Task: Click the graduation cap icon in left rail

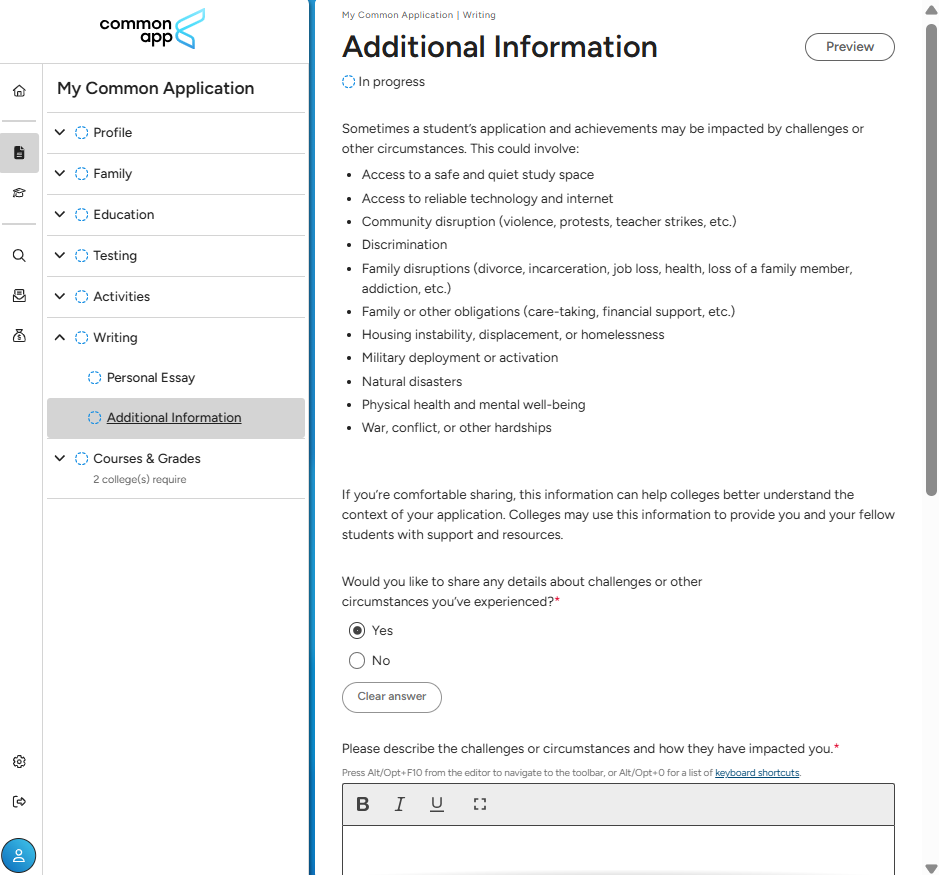Action: point(19,193)
